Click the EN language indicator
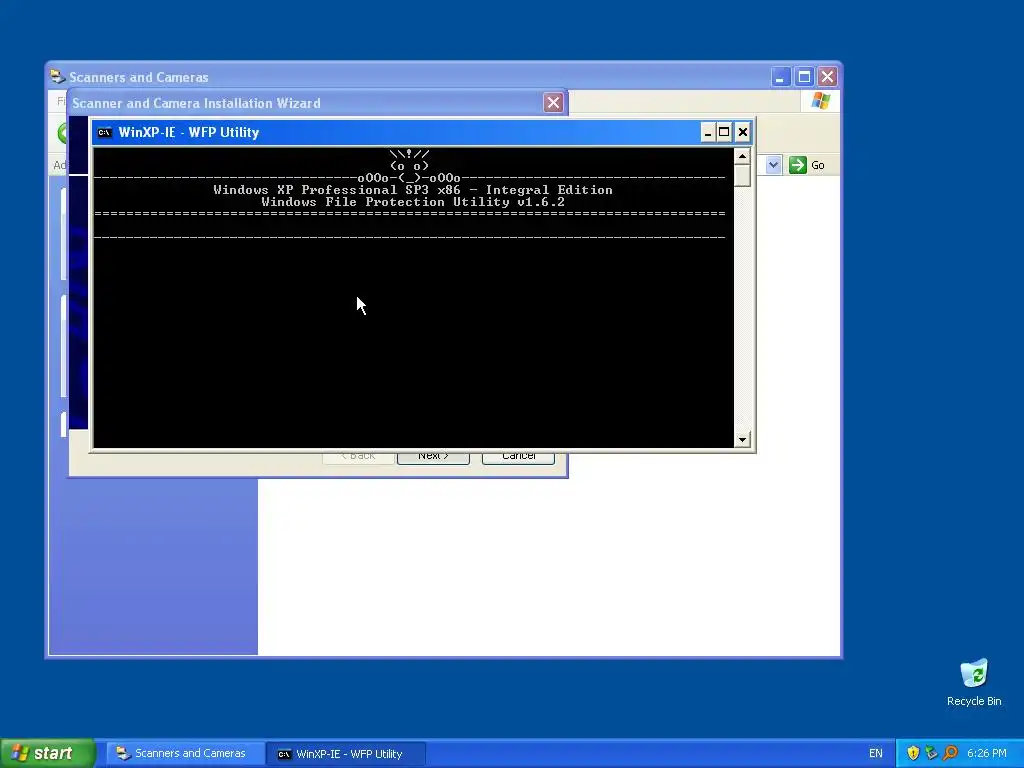The width and height of the screenshot is (1024, 768). click(876, 753)
